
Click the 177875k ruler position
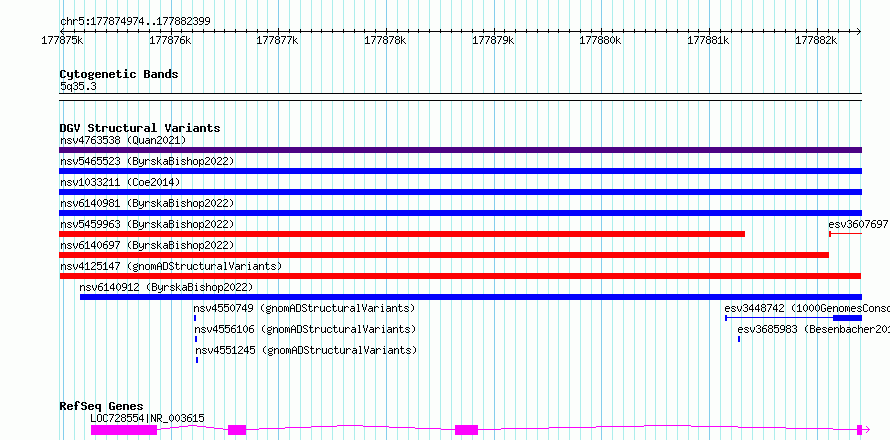(x=62, y=40)
